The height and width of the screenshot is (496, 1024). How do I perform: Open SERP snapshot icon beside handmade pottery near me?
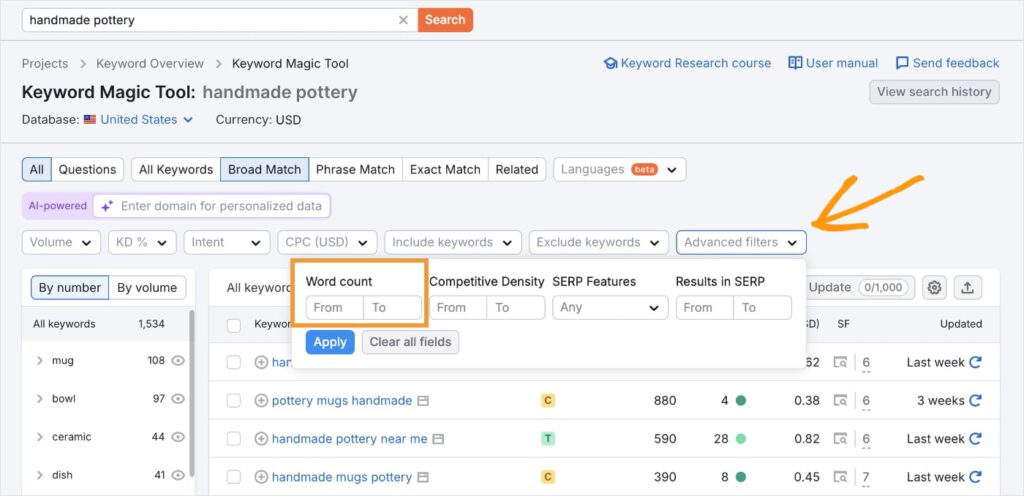pyautogui.click(x=438, y=439)
